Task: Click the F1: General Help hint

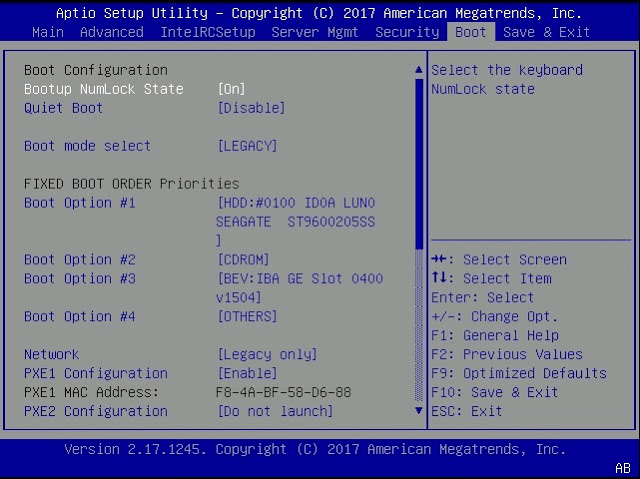Action: 495,335
